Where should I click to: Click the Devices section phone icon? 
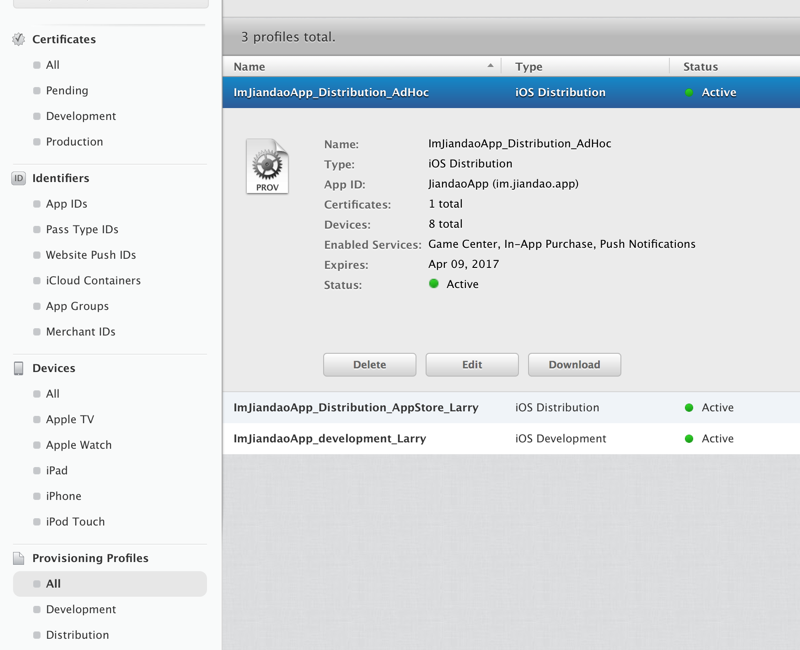[x=18, y=368]
